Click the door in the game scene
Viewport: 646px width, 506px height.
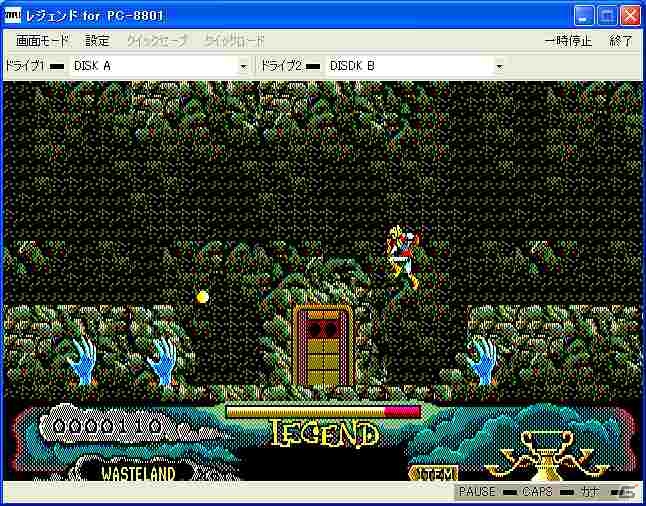click(x=323, y=345)
